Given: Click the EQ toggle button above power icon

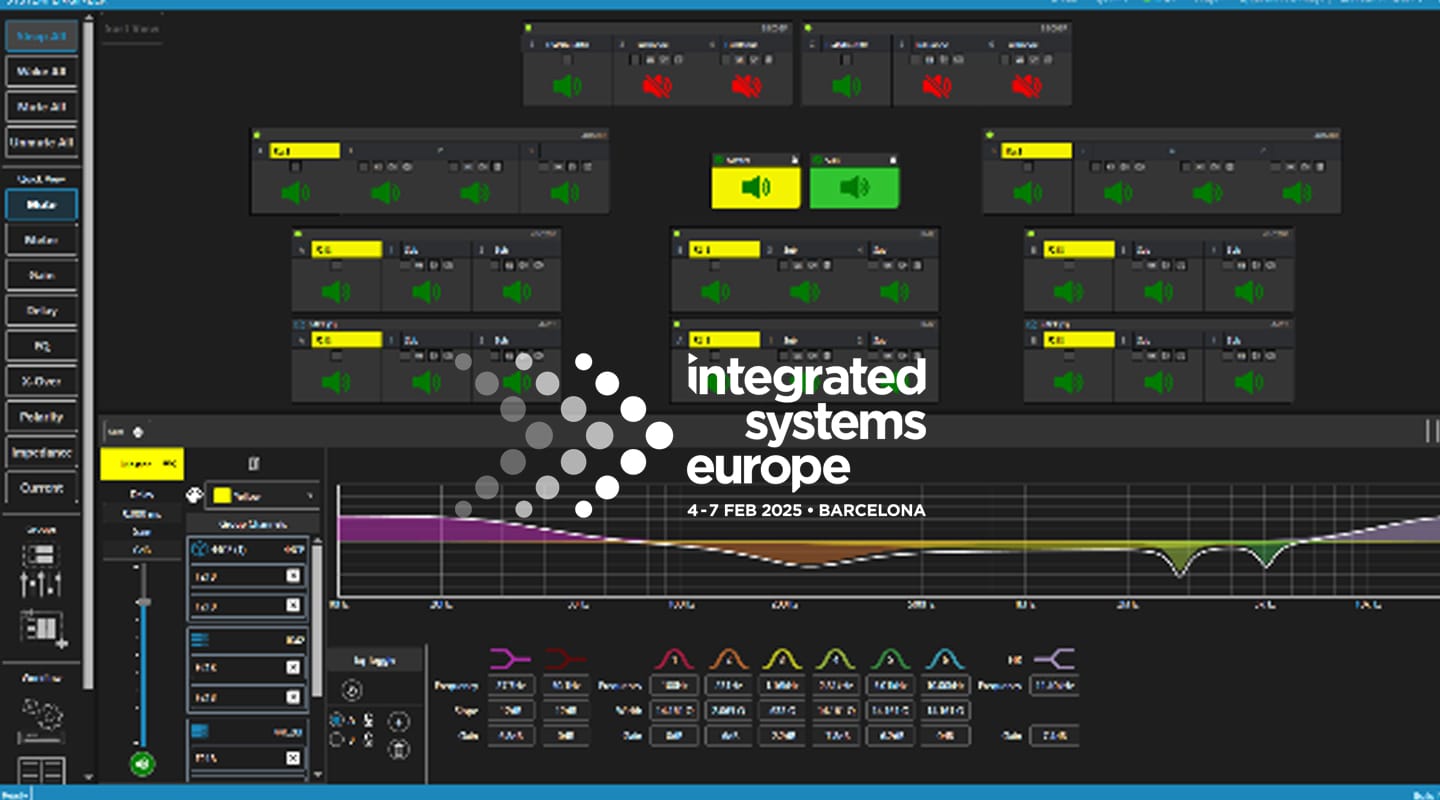Looking at the screenshot, I should [374, 661].
